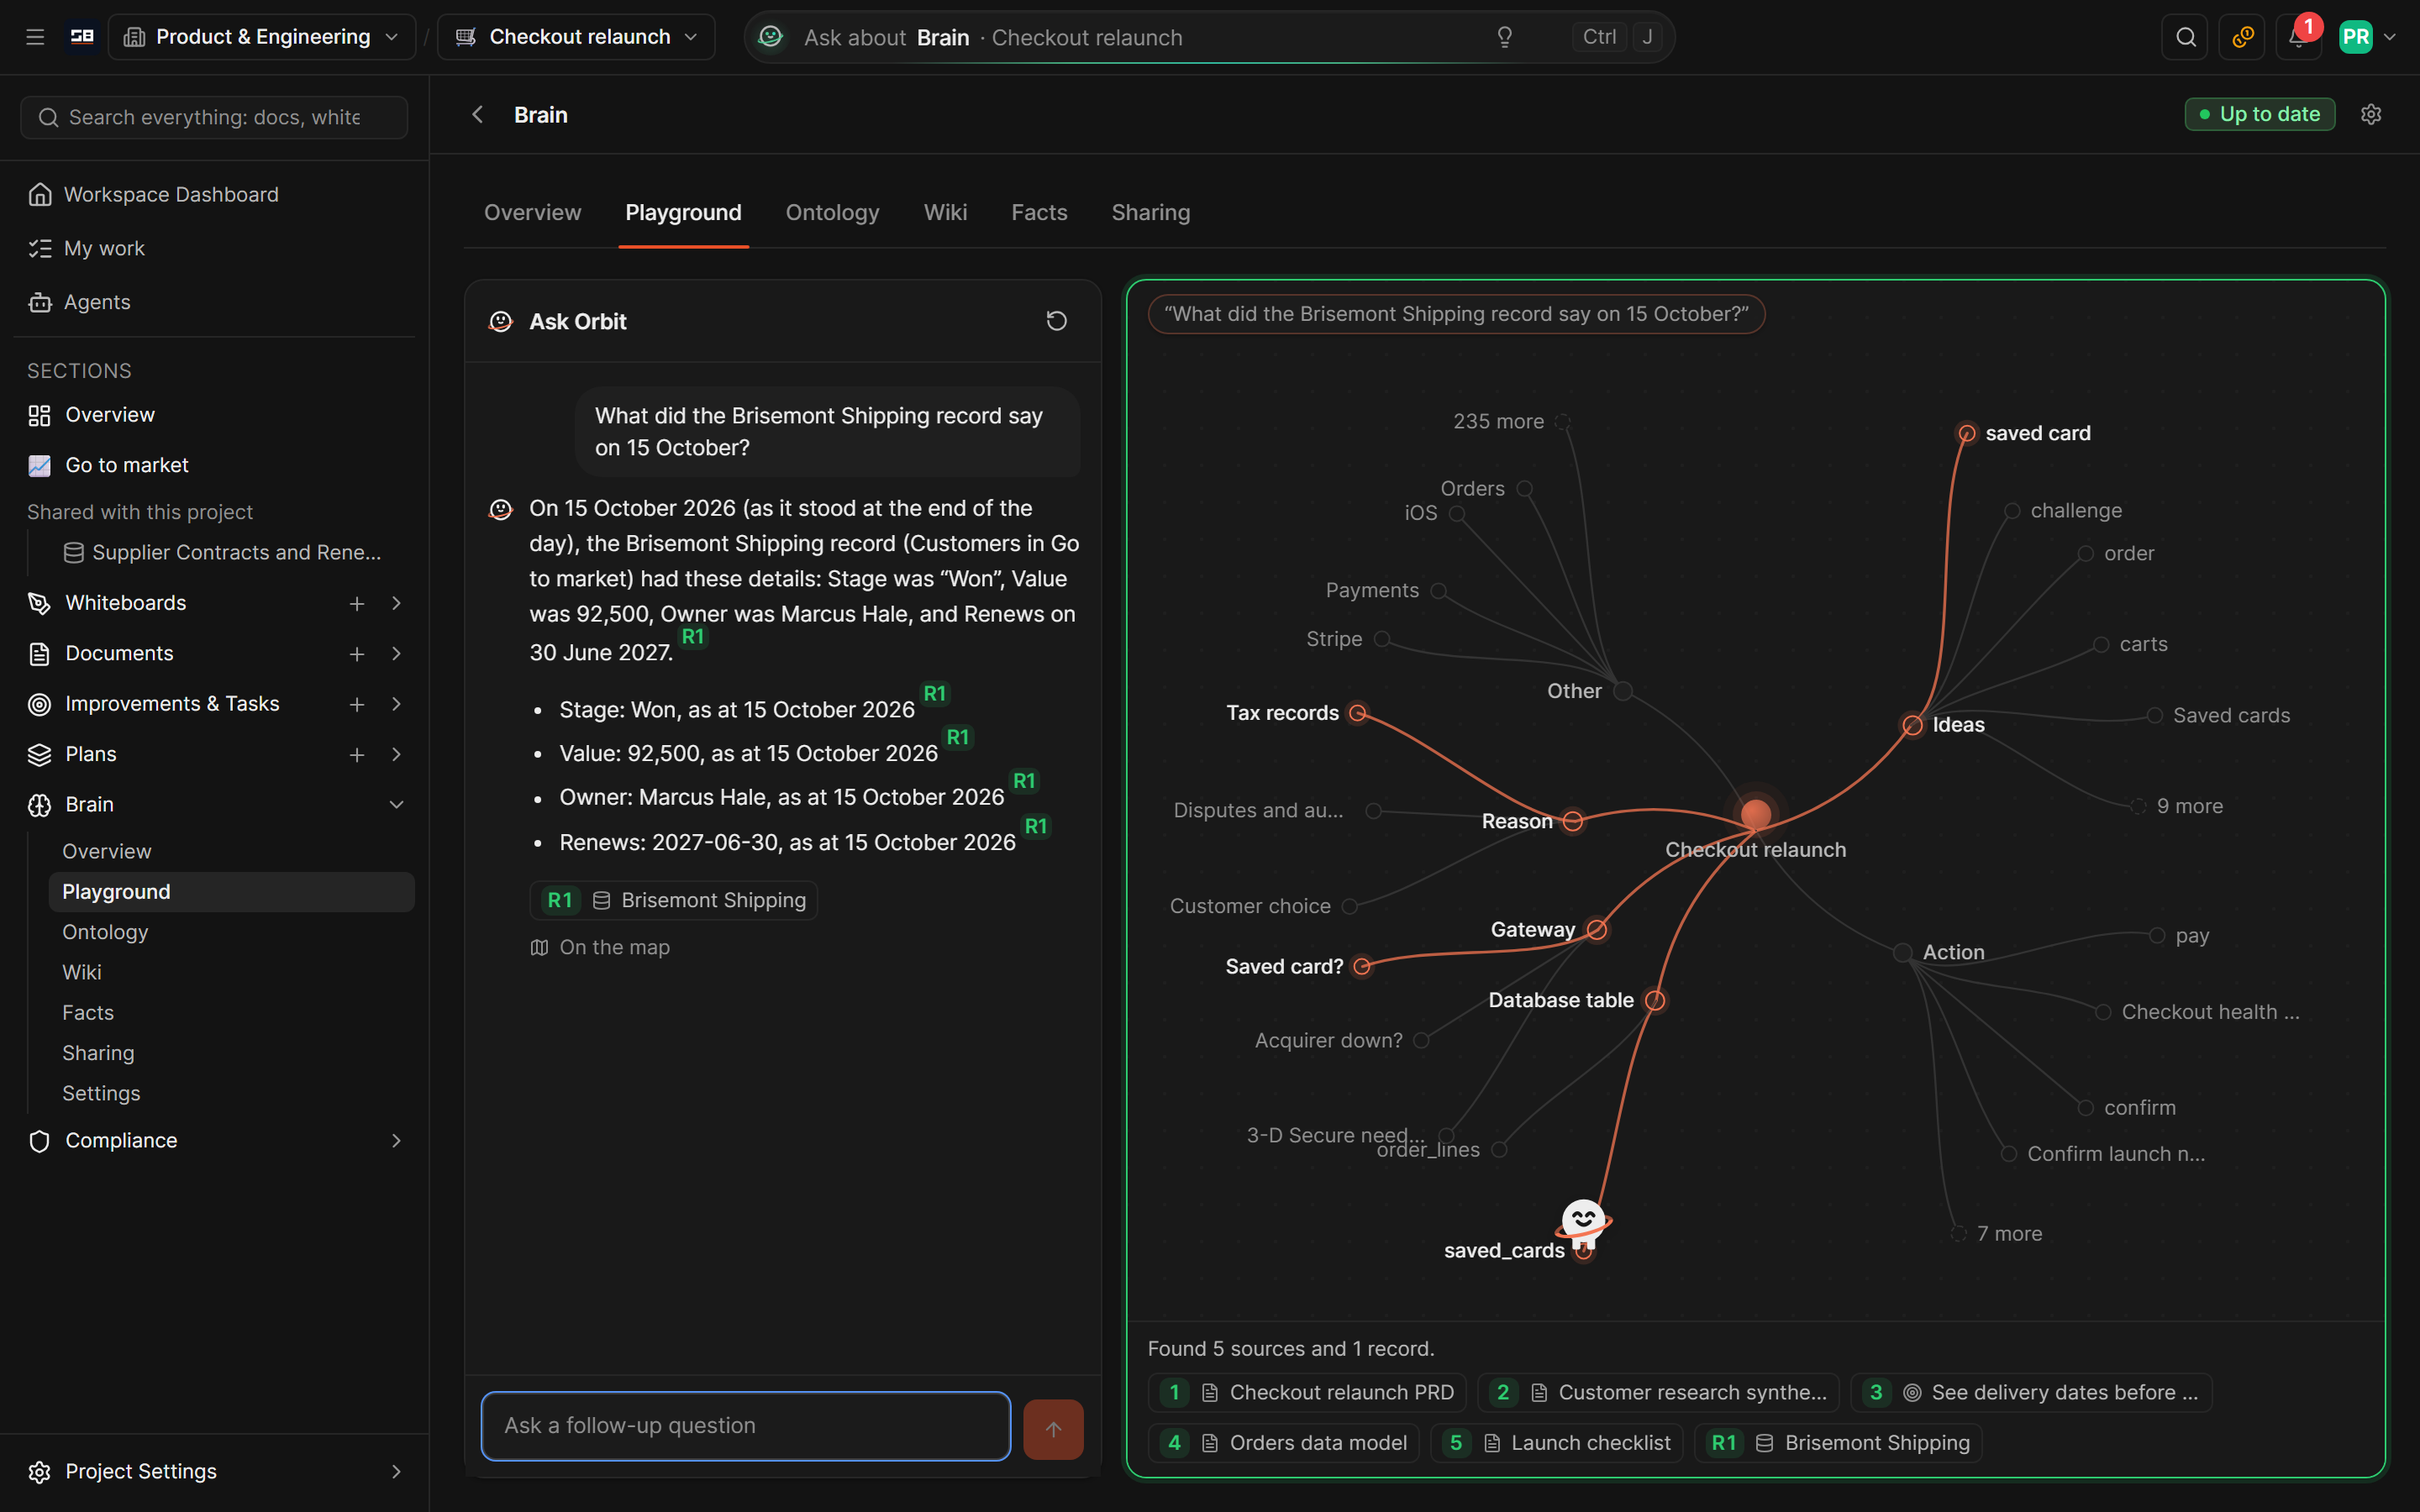This screenshot has width=2420, height=1512.
Task: Open source 4 Orders data model
Action: (x=1284, y=1442)
